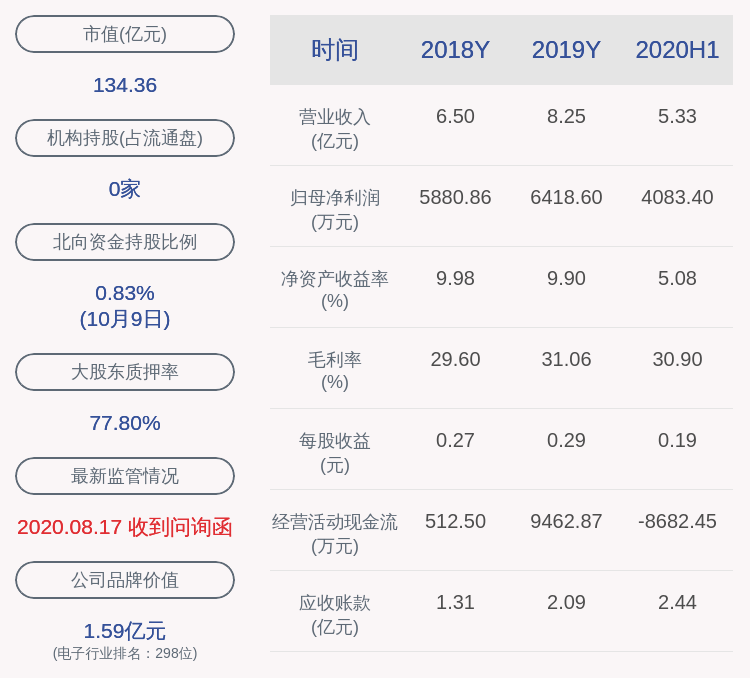Select ROE value 5.08

(677, 278)
